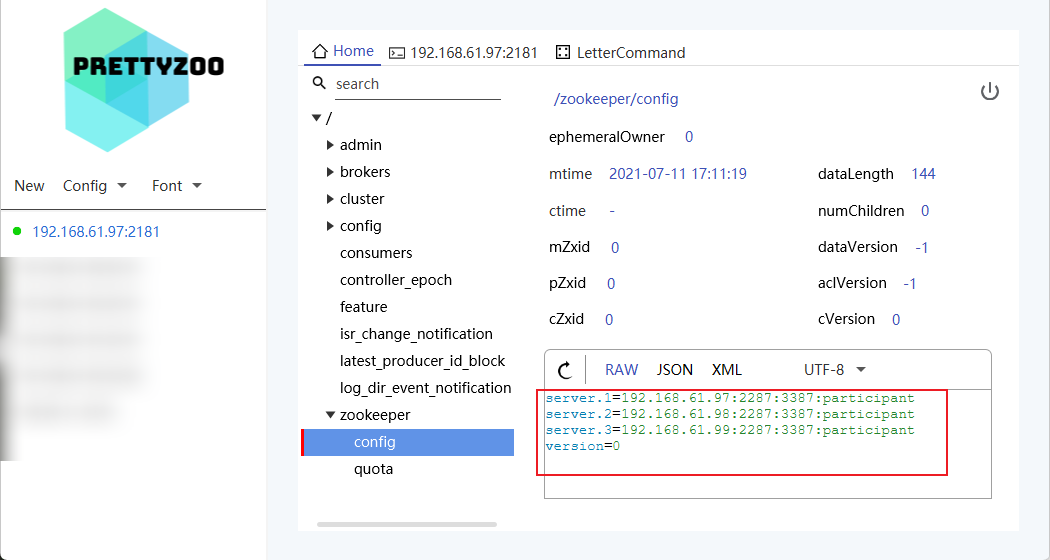Click the version=0 line in data
Image resolution: width=1050 pixels, height=560 pixels.
pyautogui.click(x=583, y=446)
